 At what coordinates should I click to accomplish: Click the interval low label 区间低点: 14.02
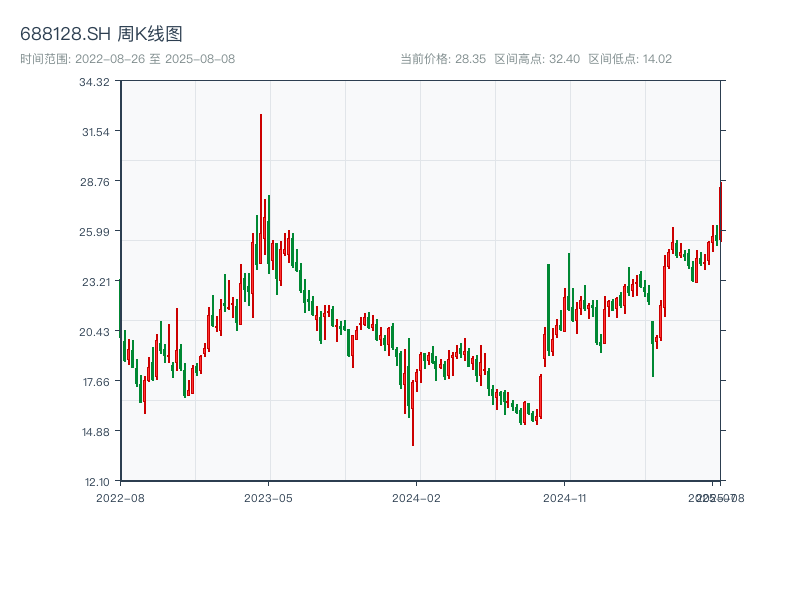tap(630, 59)
